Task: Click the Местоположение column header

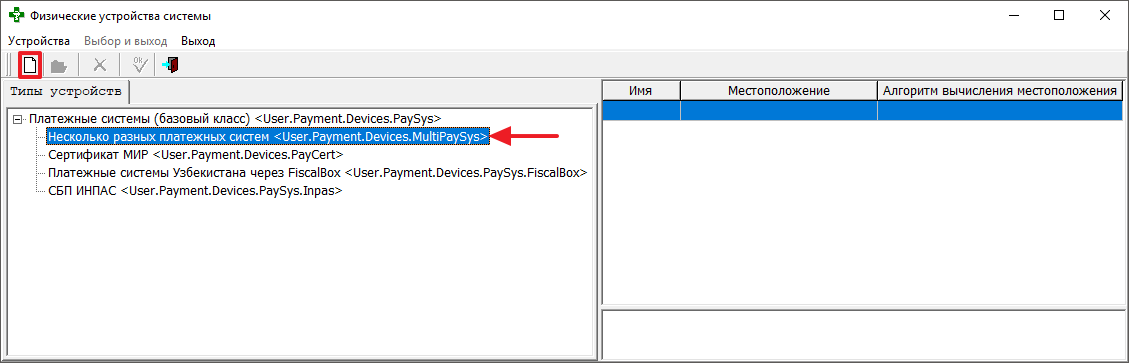Action: (x=778, y=91)
